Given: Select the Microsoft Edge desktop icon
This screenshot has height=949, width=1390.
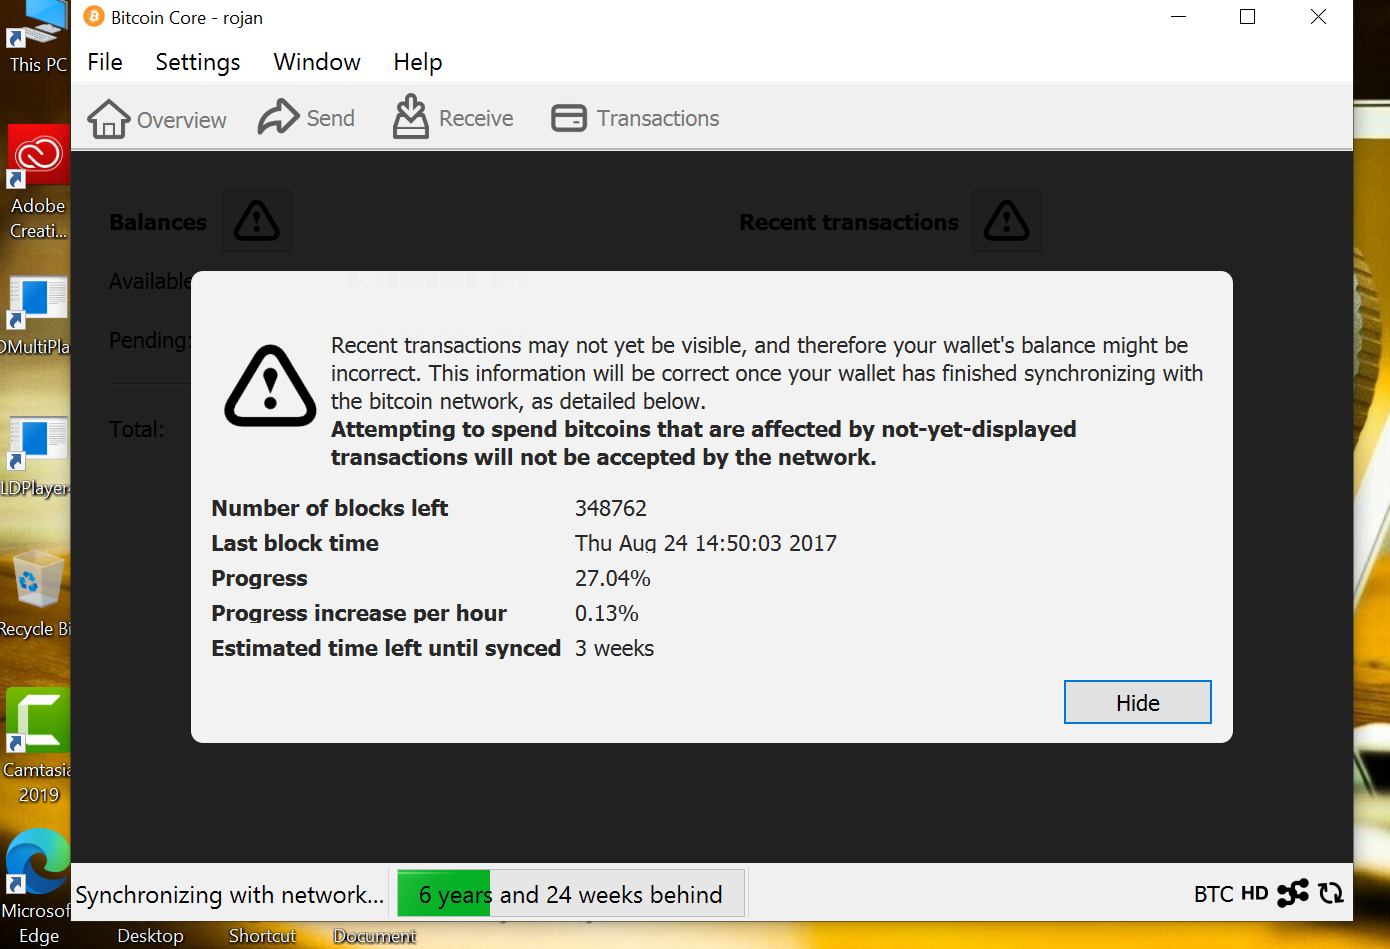Looking at the screenshot, I should click(x=38, y=886).
